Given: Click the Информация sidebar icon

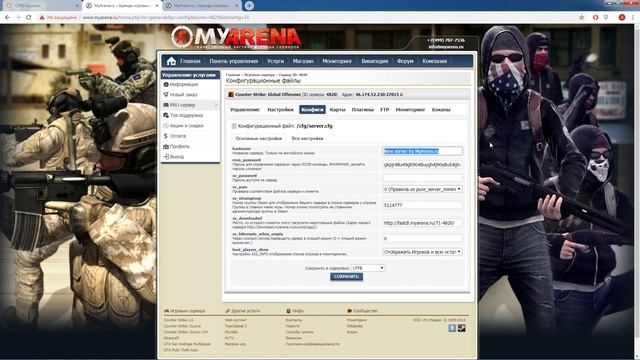Looking at the screenshot, I should [x=166, y=84].
